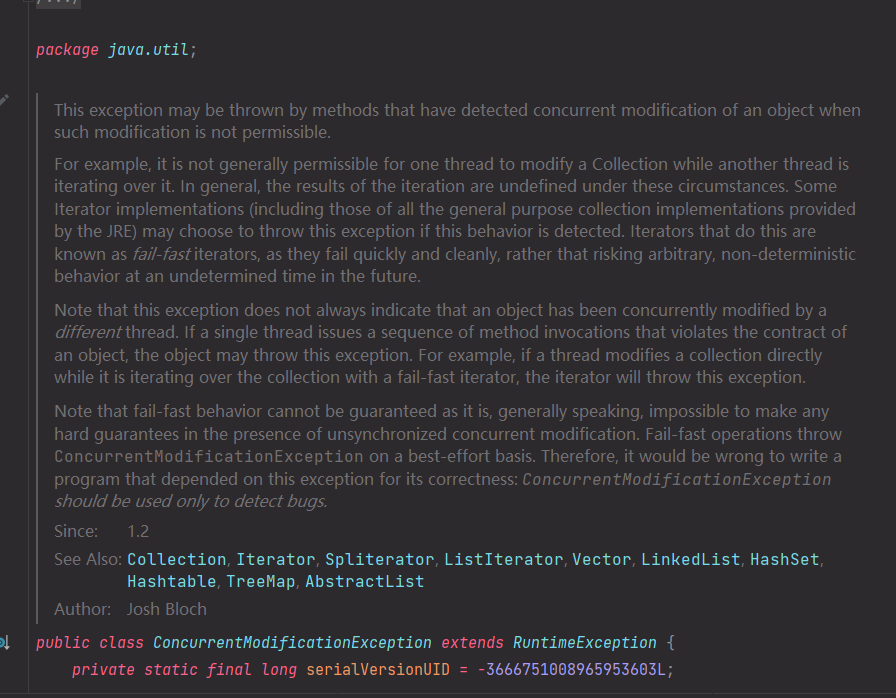Open the Collection link in See Also
The height and width of the screenshot is (698, 896).
[177, 559]
